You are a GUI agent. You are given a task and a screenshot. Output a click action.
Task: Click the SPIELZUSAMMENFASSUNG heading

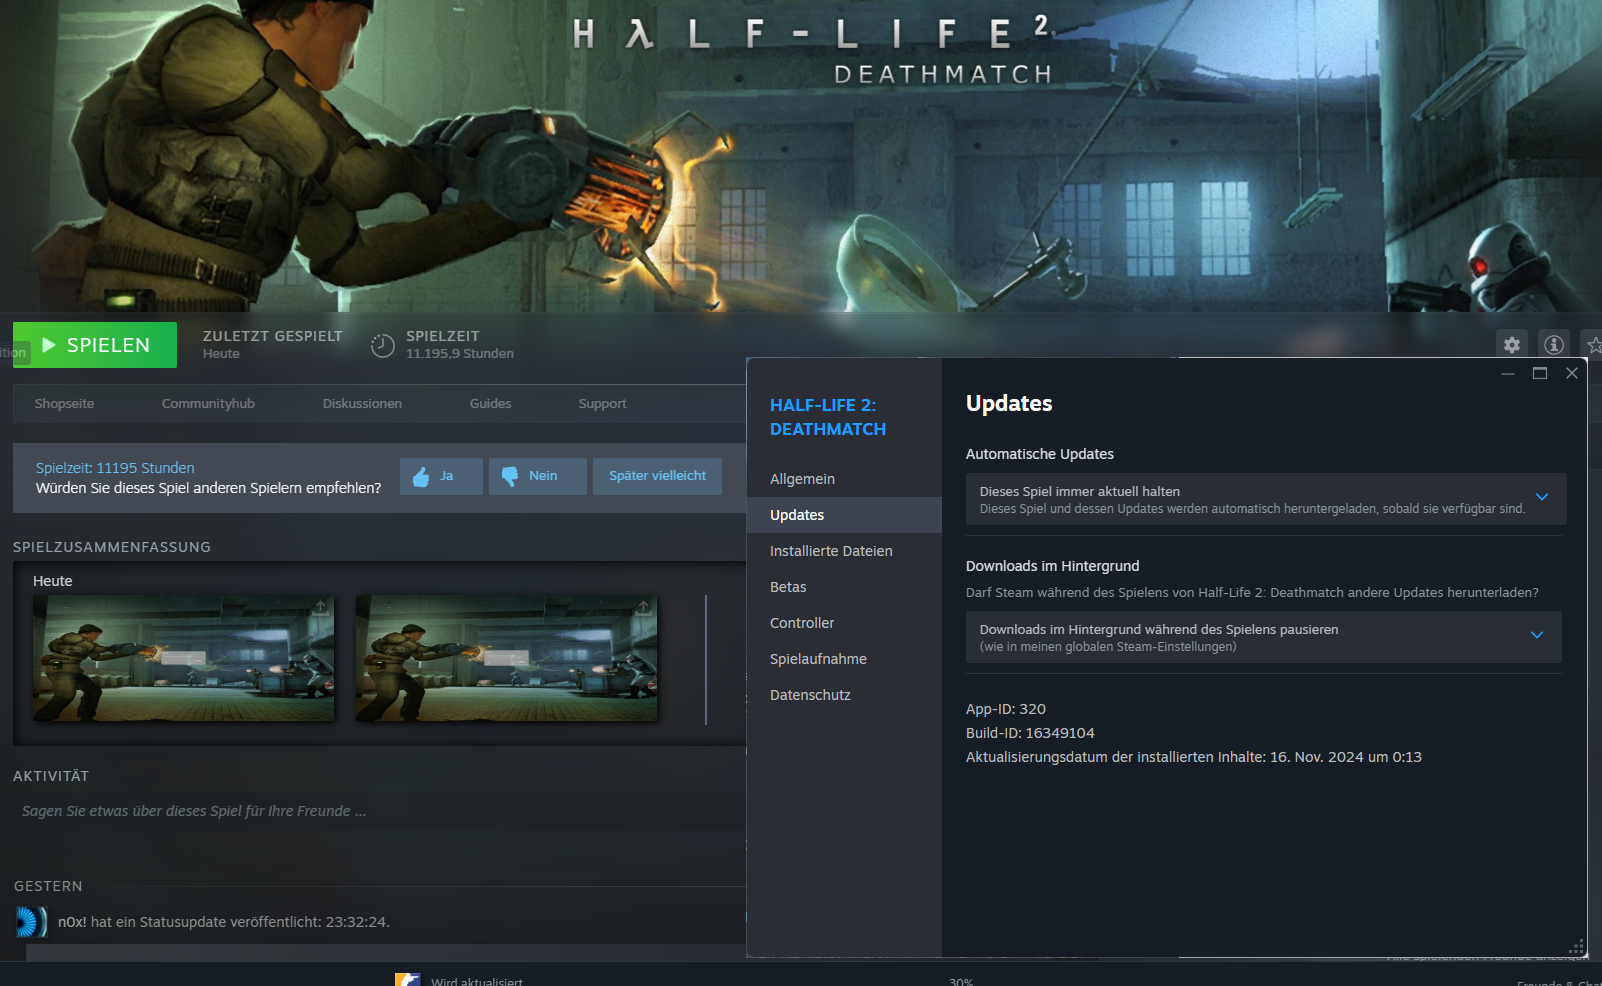point(112,547)
